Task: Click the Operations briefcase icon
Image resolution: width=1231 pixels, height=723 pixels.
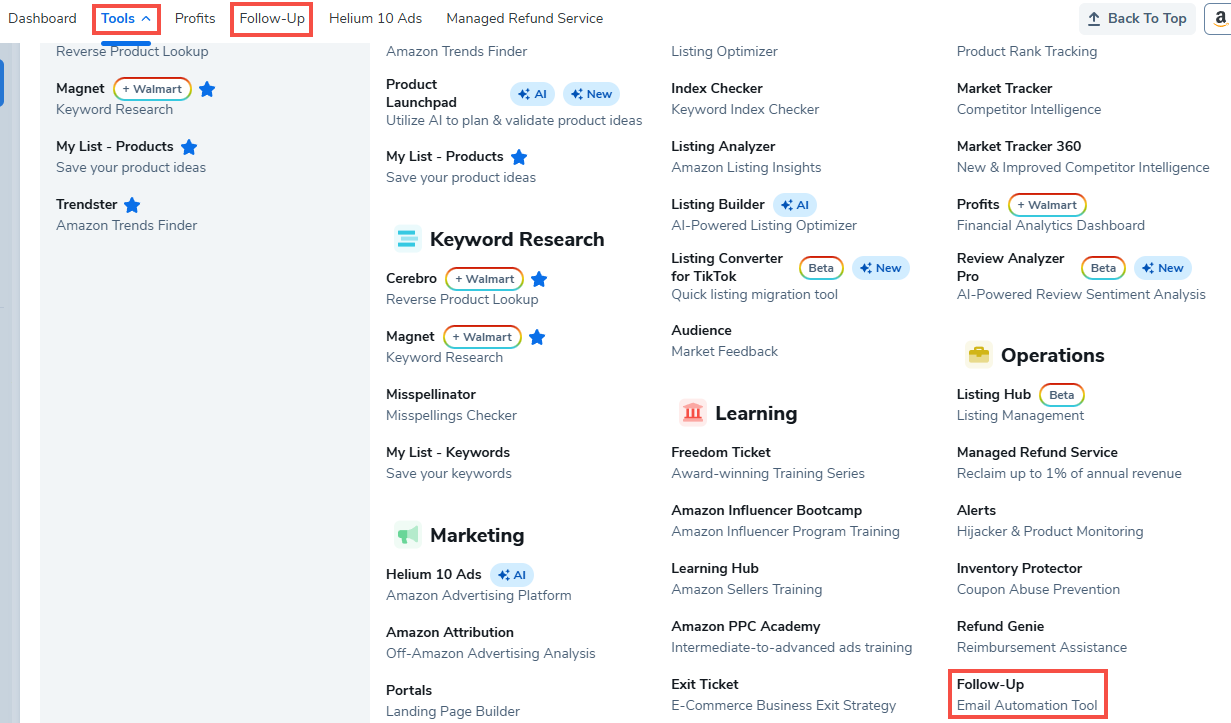Action: [978, 355]
